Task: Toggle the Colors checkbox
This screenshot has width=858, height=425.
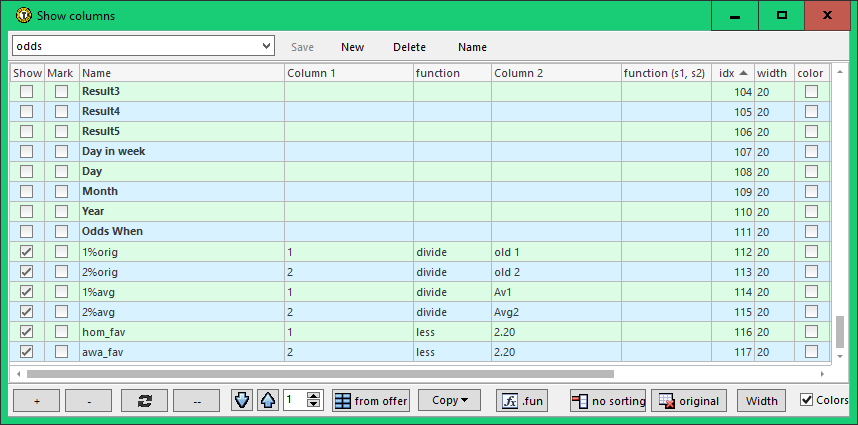Action: click(x=807, y=400)
